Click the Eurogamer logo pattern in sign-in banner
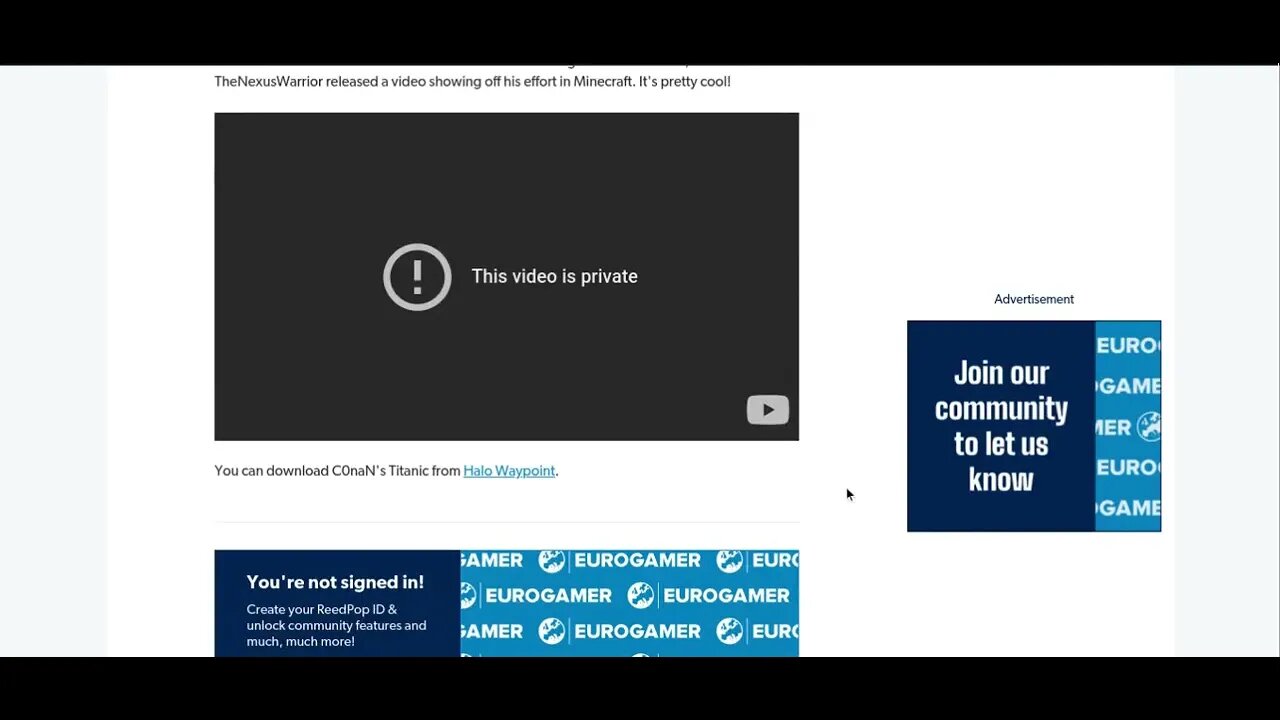 pyautogui.click(x=629, y=603)
